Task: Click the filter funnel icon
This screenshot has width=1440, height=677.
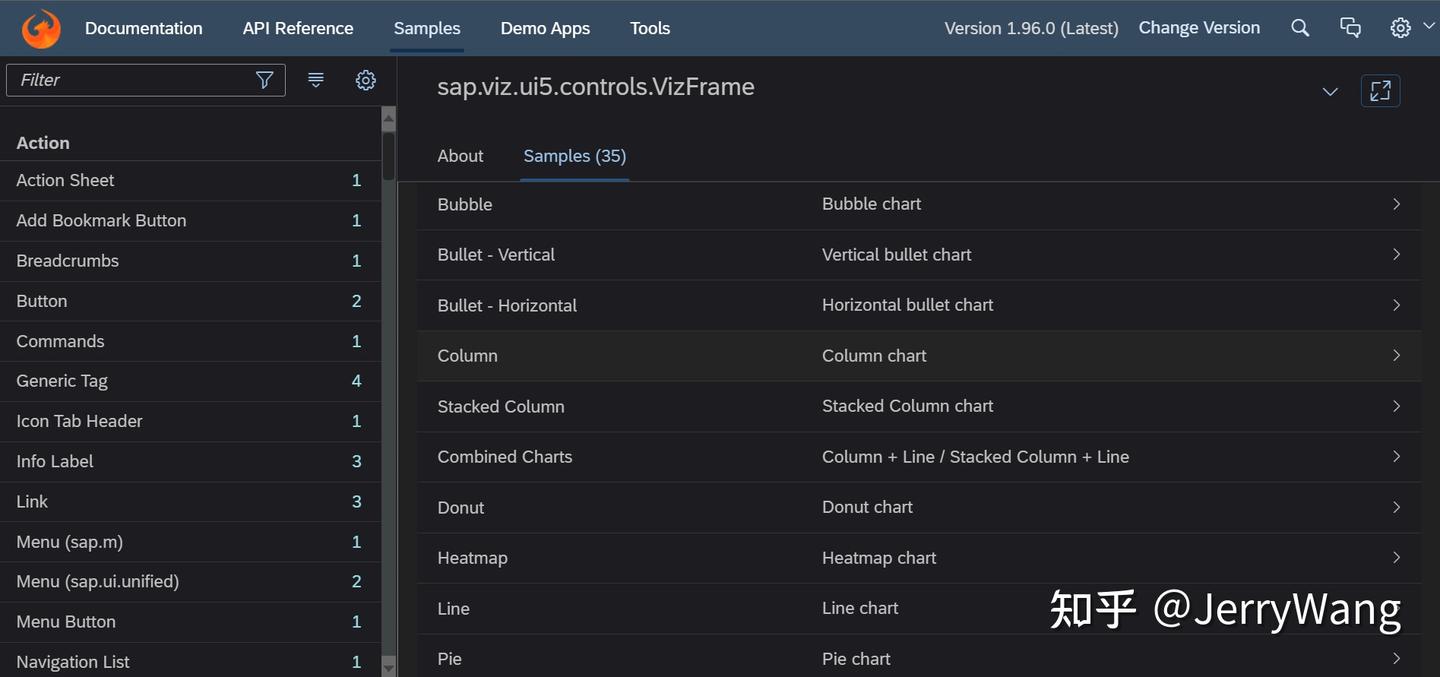Action: pos(265,80)
